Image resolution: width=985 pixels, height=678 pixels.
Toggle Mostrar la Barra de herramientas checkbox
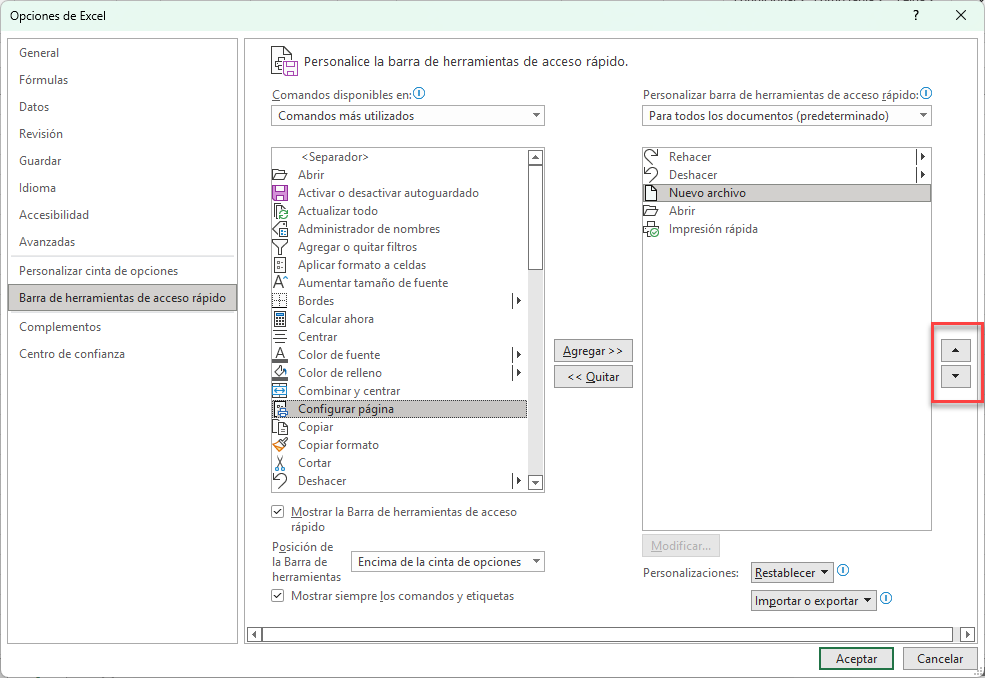click(278, 512)
